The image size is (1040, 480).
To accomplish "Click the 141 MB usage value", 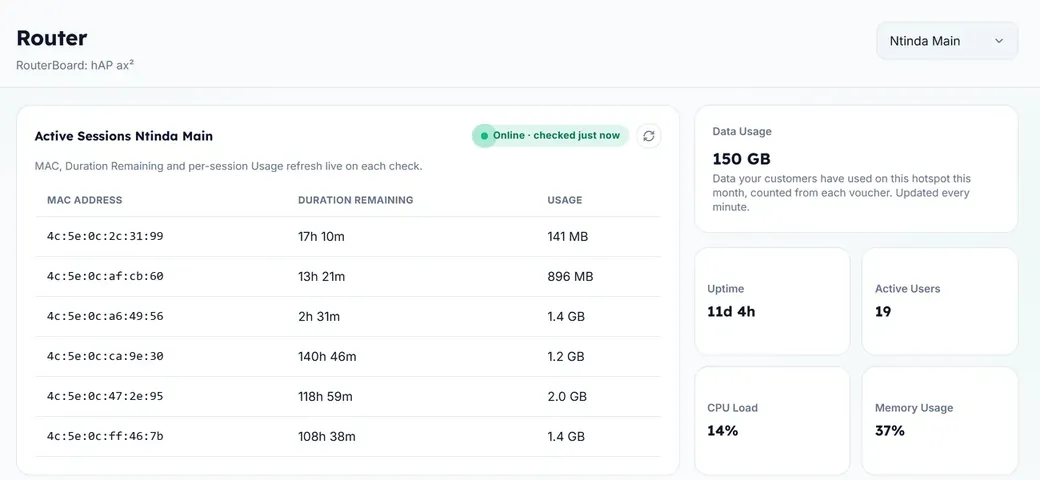I will coord(568,237).
